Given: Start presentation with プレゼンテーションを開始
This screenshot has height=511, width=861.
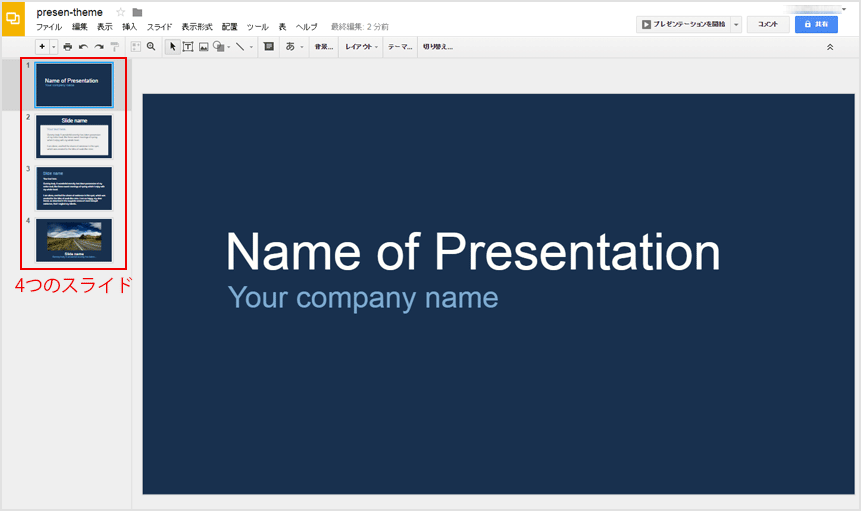Looking at the screenshot, I should (x=684, y=24).
